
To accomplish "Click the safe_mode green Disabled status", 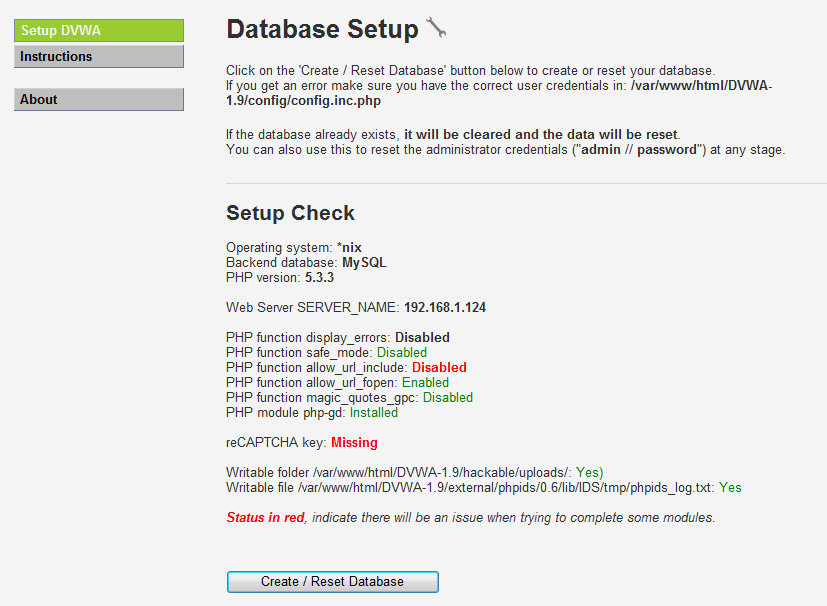I will click(401, 352).
